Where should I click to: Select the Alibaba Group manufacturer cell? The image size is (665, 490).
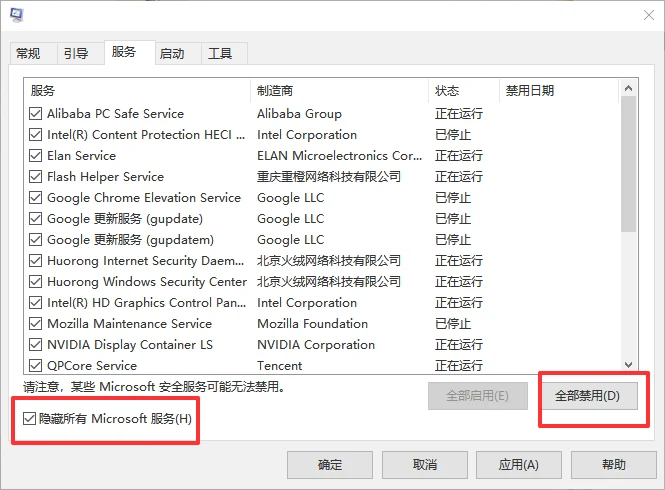click(299, 114)
